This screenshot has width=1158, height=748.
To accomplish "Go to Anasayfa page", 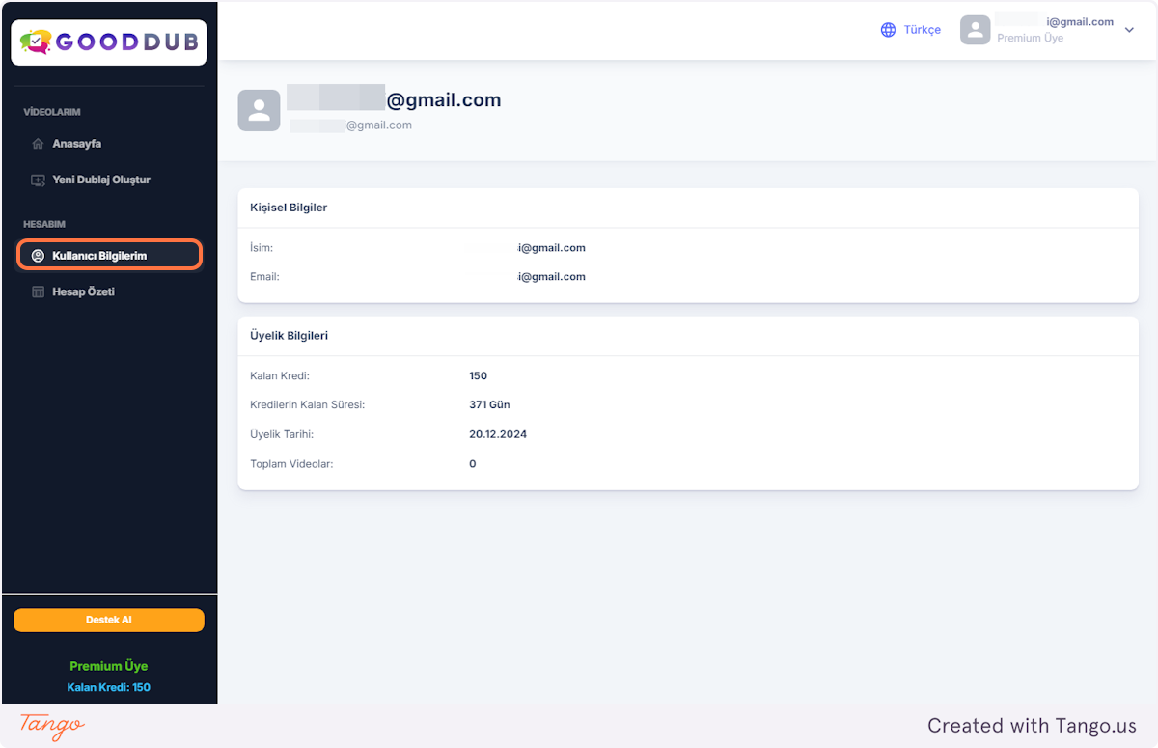I will pos(77,144).
